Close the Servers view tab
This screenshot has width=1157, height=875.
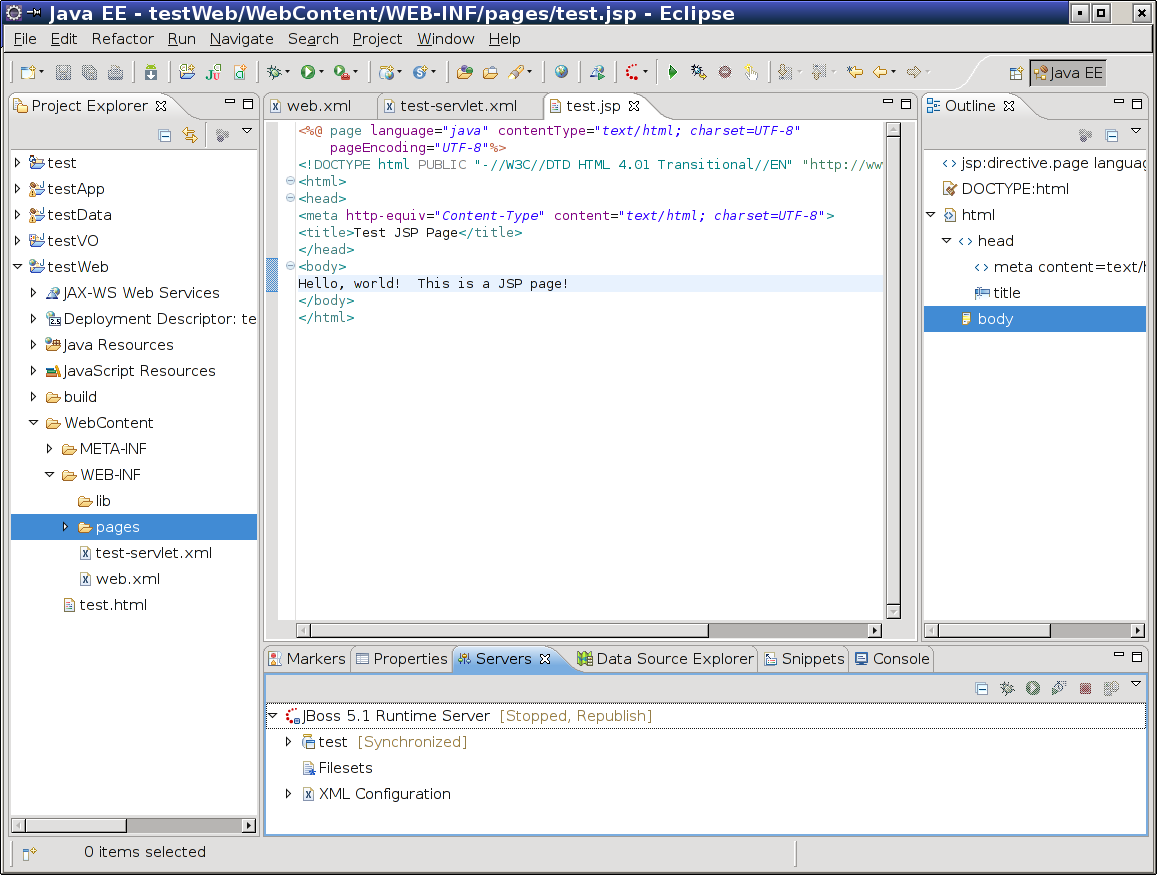tap(545, 659)
